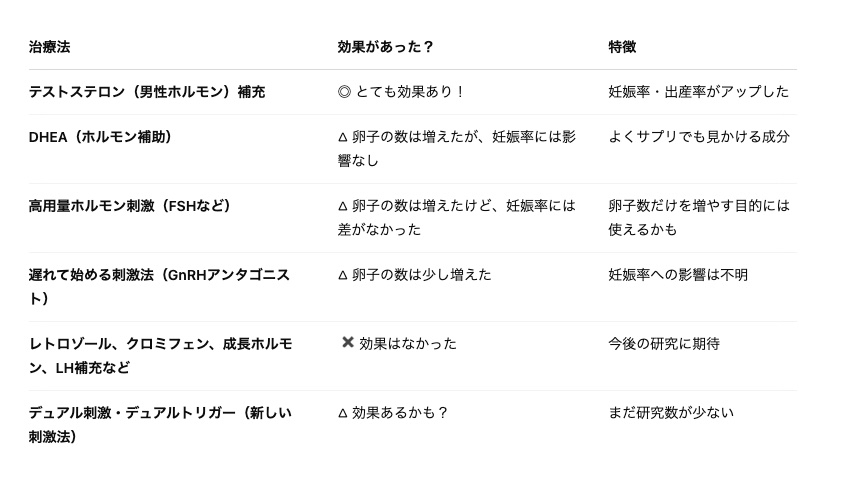Click the triangle icon in 高用量ホルモン刺激 row

pos(343,206)
